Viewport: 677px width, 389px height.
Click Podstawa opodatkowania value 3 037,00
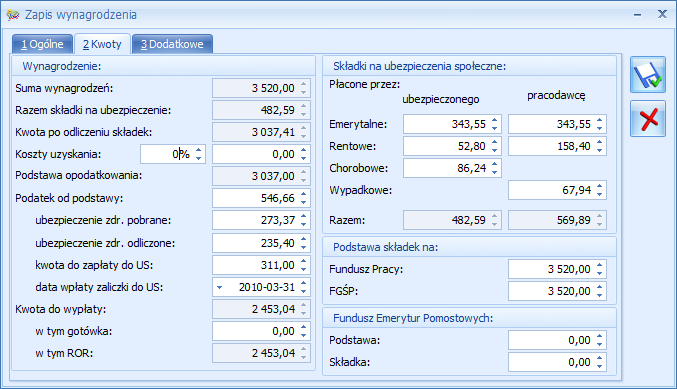pos(261,176)
